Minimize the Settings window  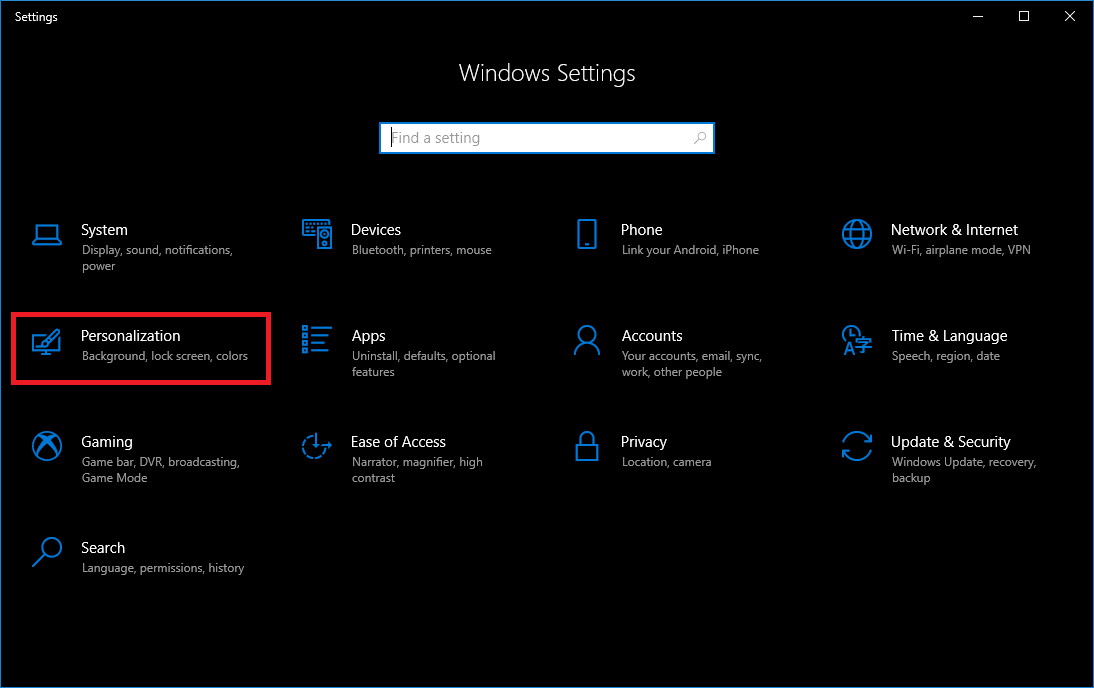978,16
